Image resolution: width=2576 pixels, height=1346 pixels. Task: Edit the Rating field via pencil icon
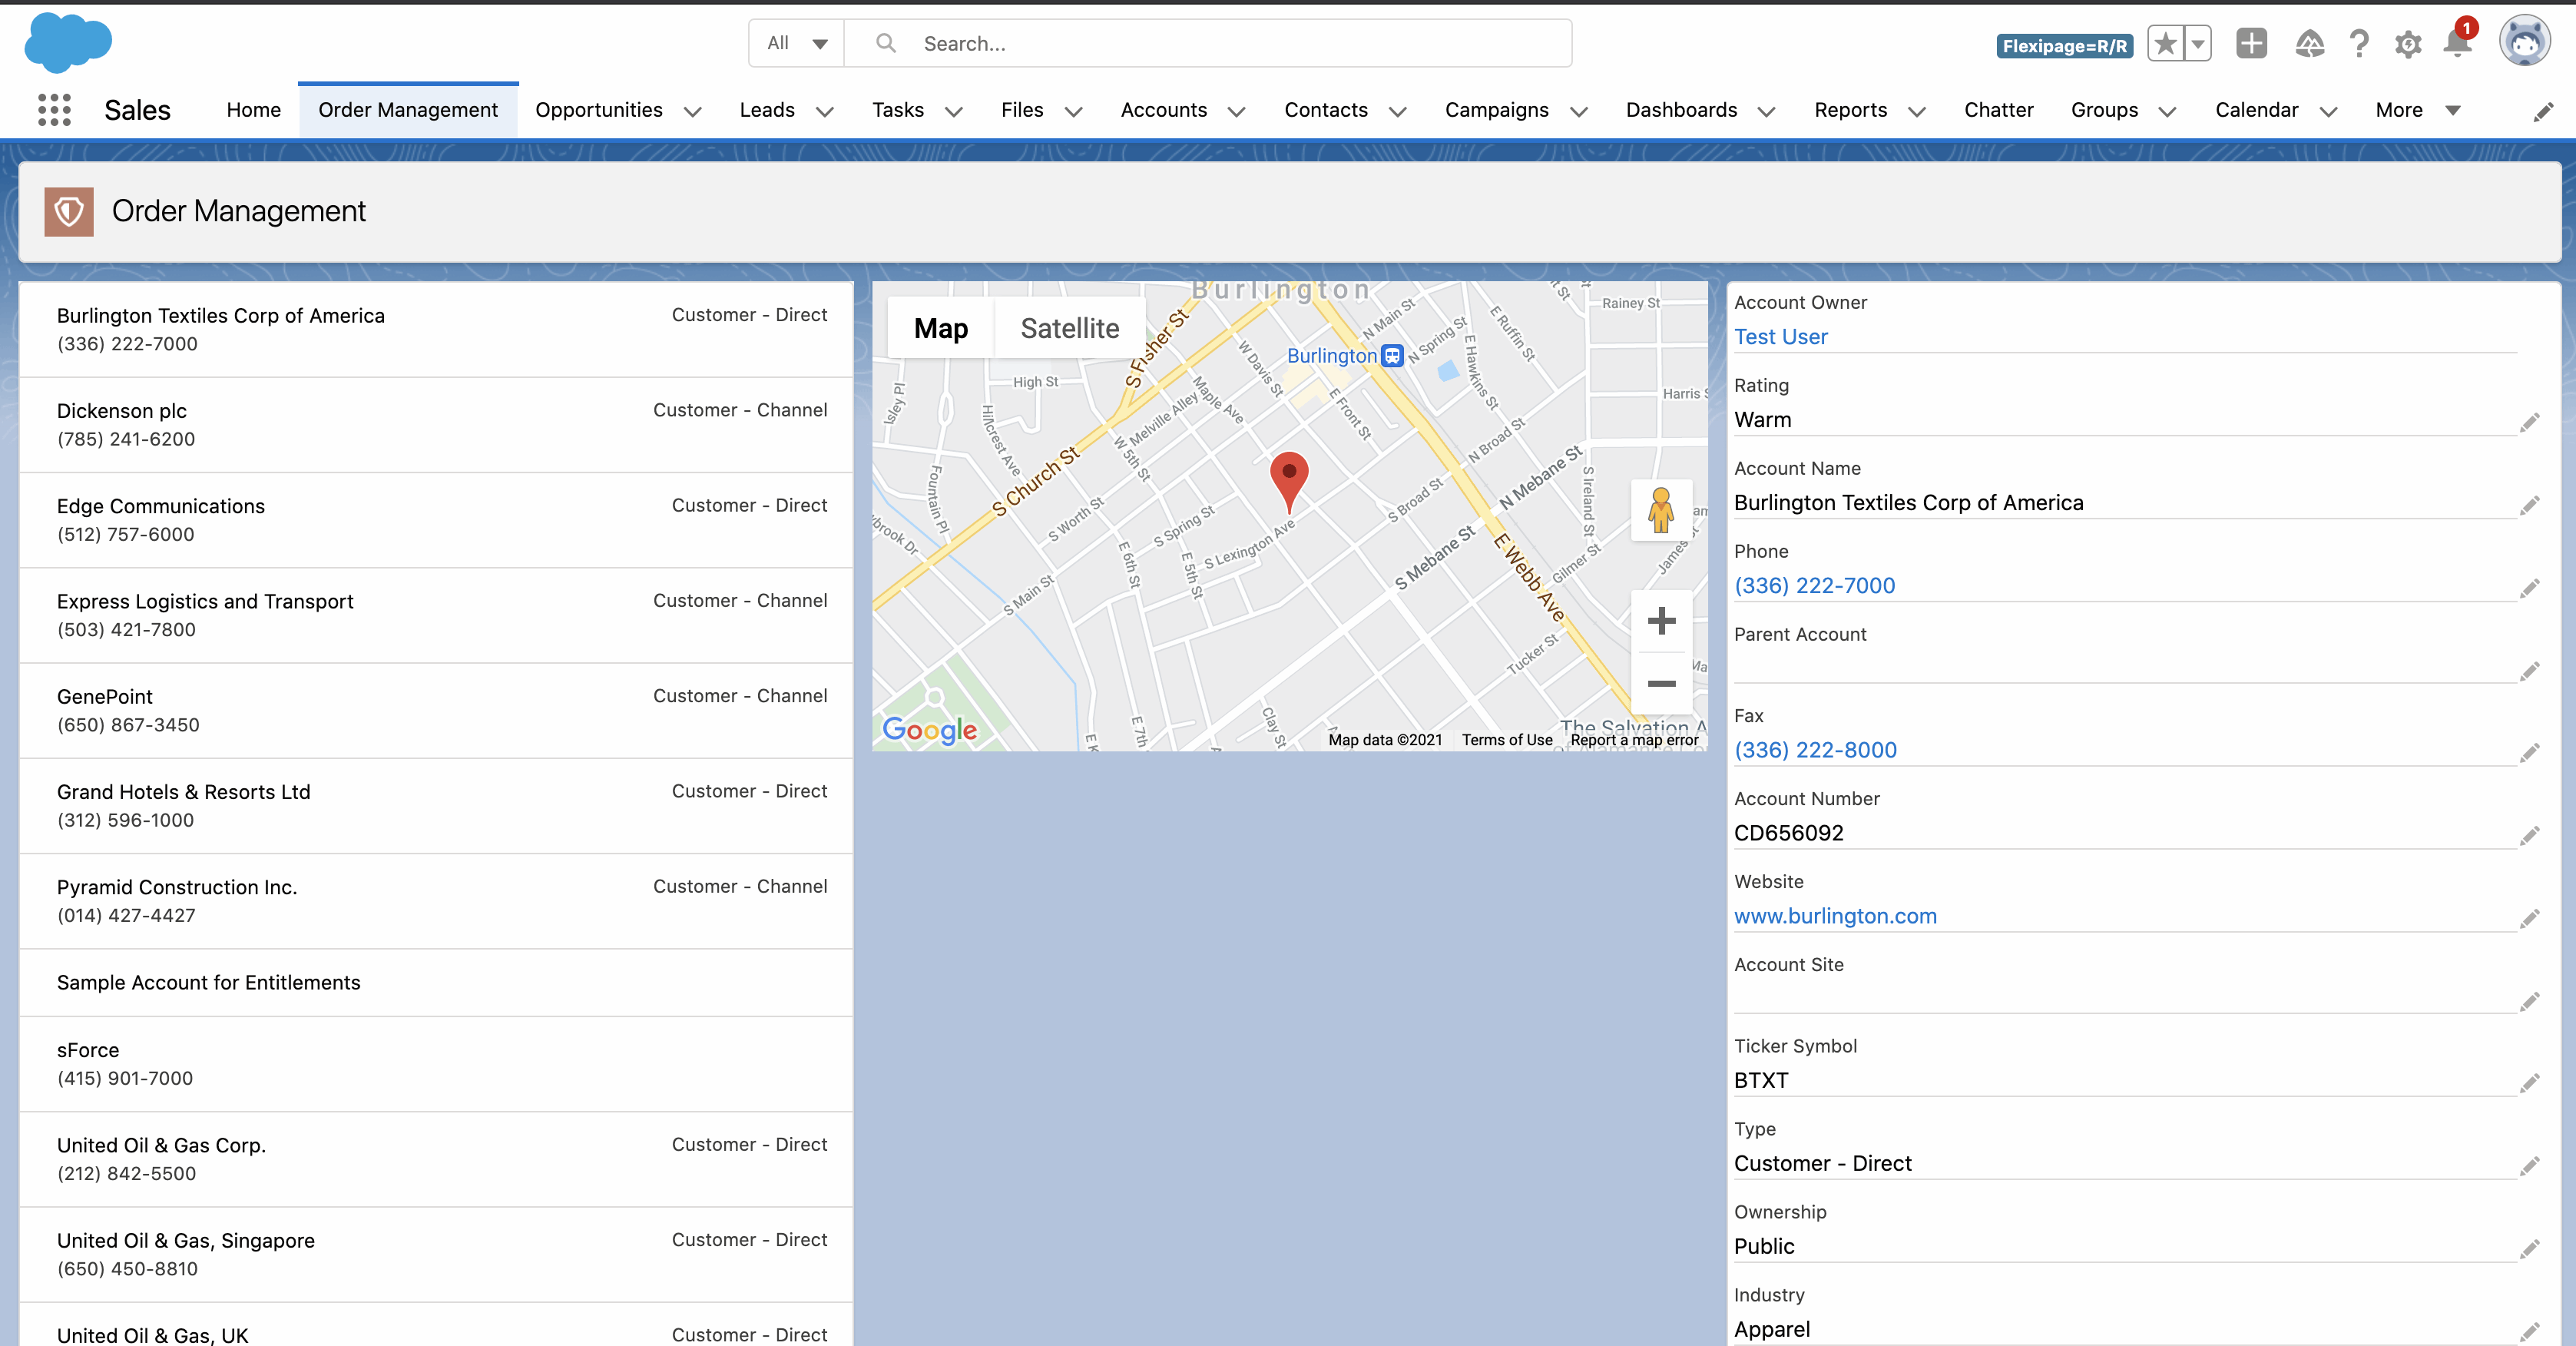(x=2531, y=422)
